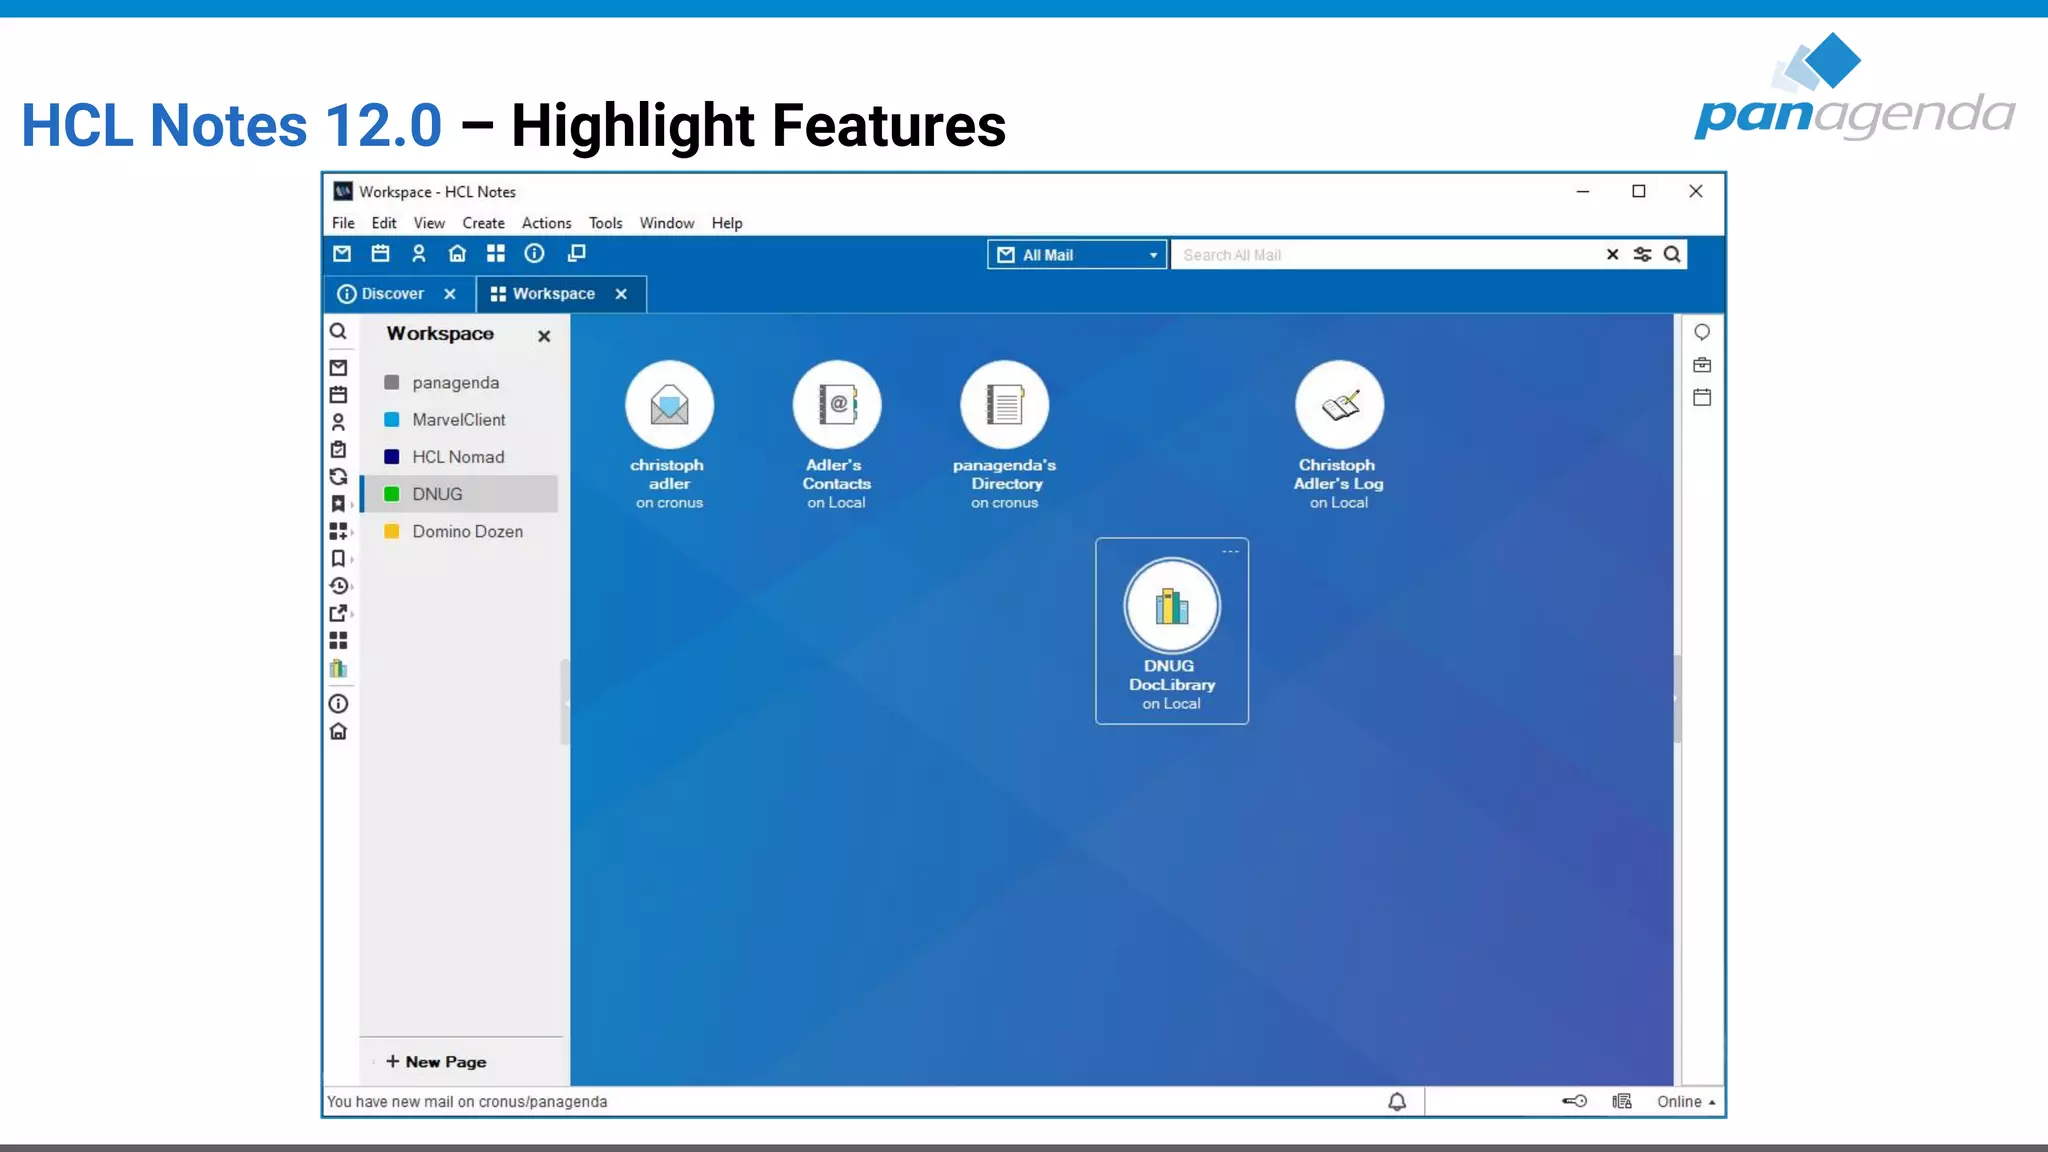Open Day-At-A-Glance calendar icon on right sidebar

[x=1702, y=397]
